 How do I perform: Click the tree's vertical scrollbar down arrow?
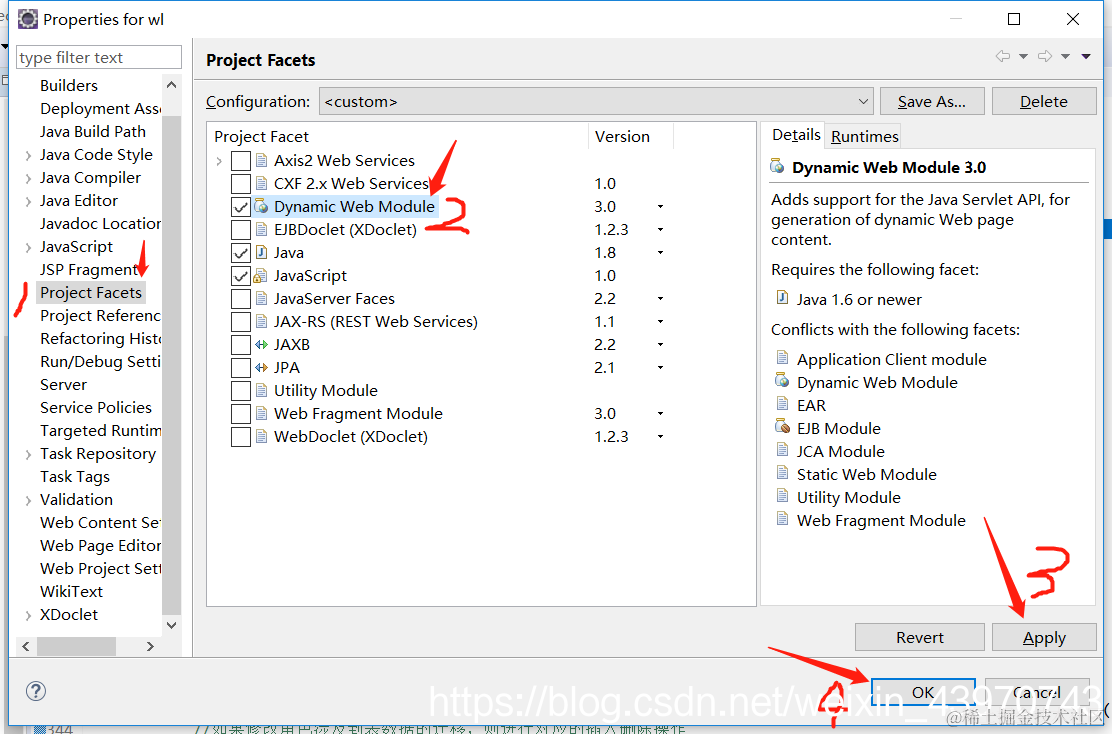tap(172, 625)
